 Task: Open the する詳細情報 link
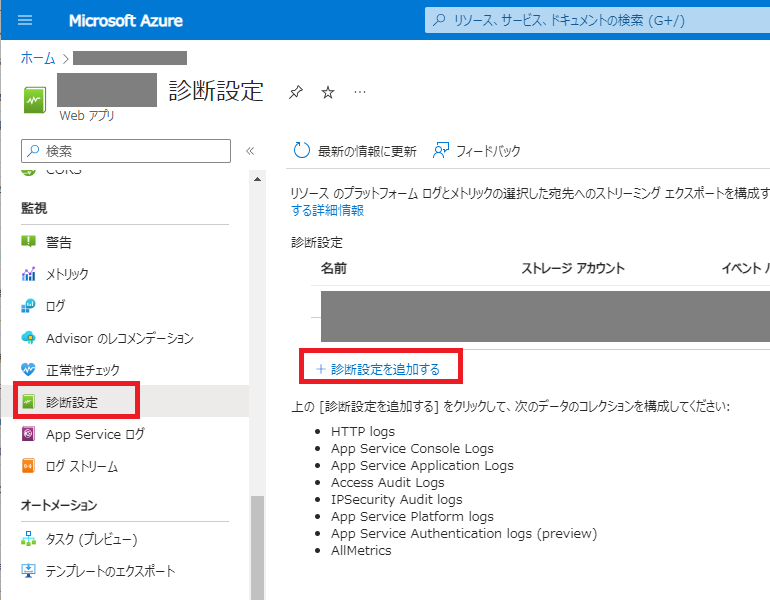pos(328,210)
